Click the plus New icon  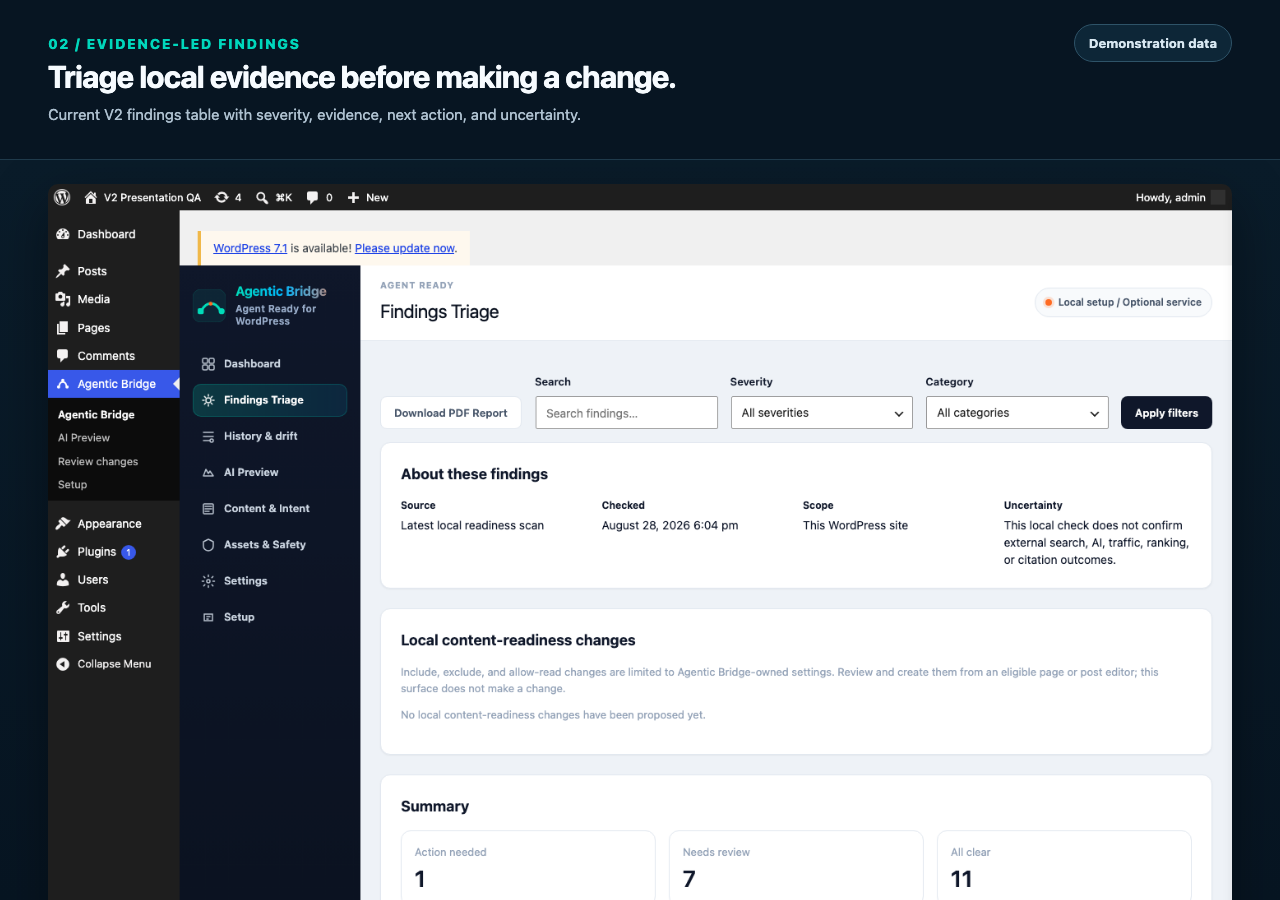(x=353, y=198)
